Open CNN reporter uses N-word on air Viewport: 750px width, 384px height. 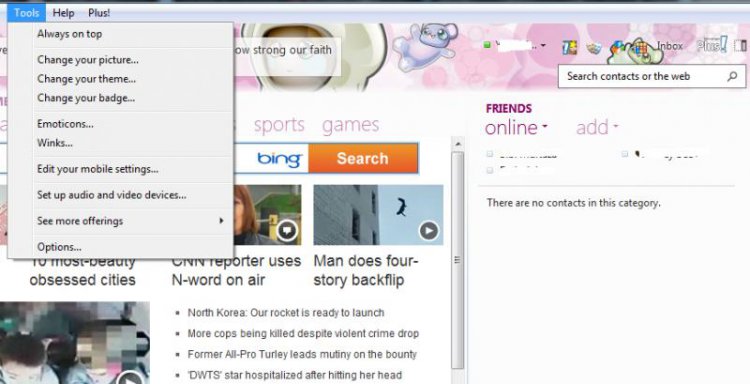(236, 271)
